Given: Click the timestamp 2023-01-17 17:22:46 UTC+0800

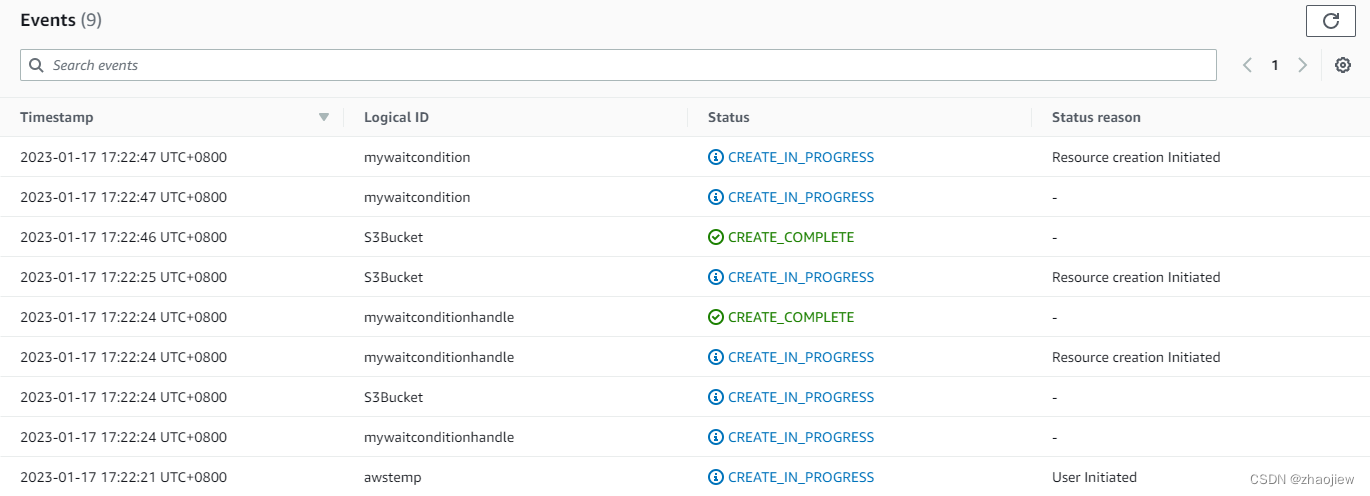Looking at the screenshot, I should (123, 237).
